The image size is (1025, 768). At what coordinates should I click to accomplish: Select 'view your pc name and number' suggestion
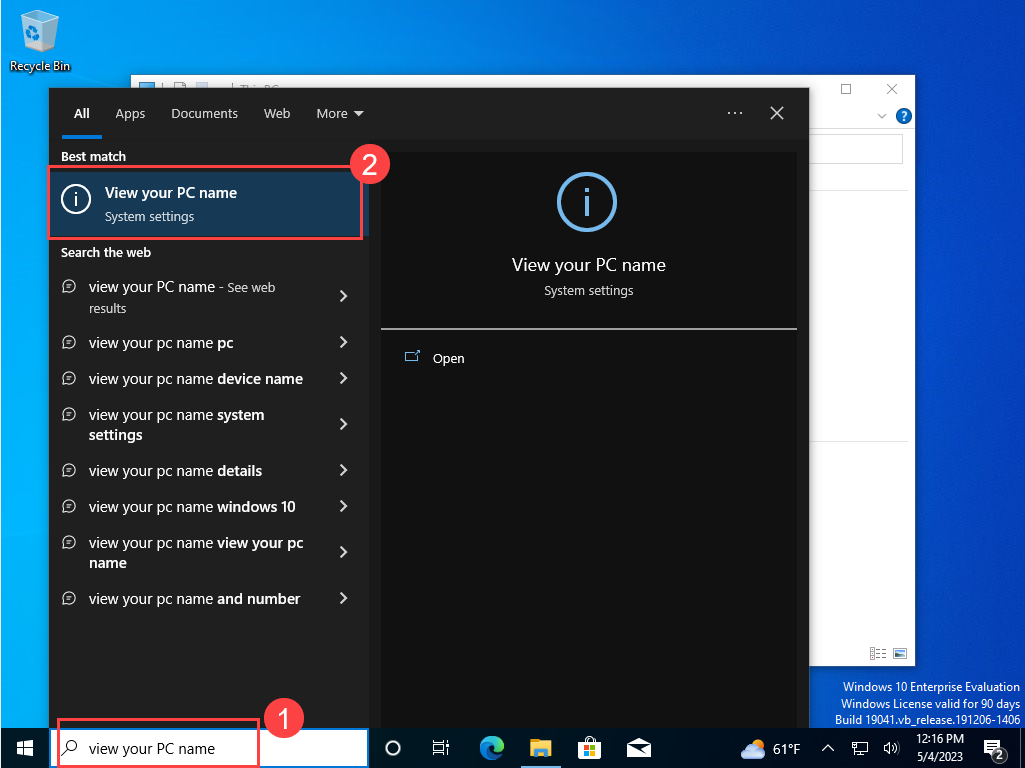[x=194, y=599]
